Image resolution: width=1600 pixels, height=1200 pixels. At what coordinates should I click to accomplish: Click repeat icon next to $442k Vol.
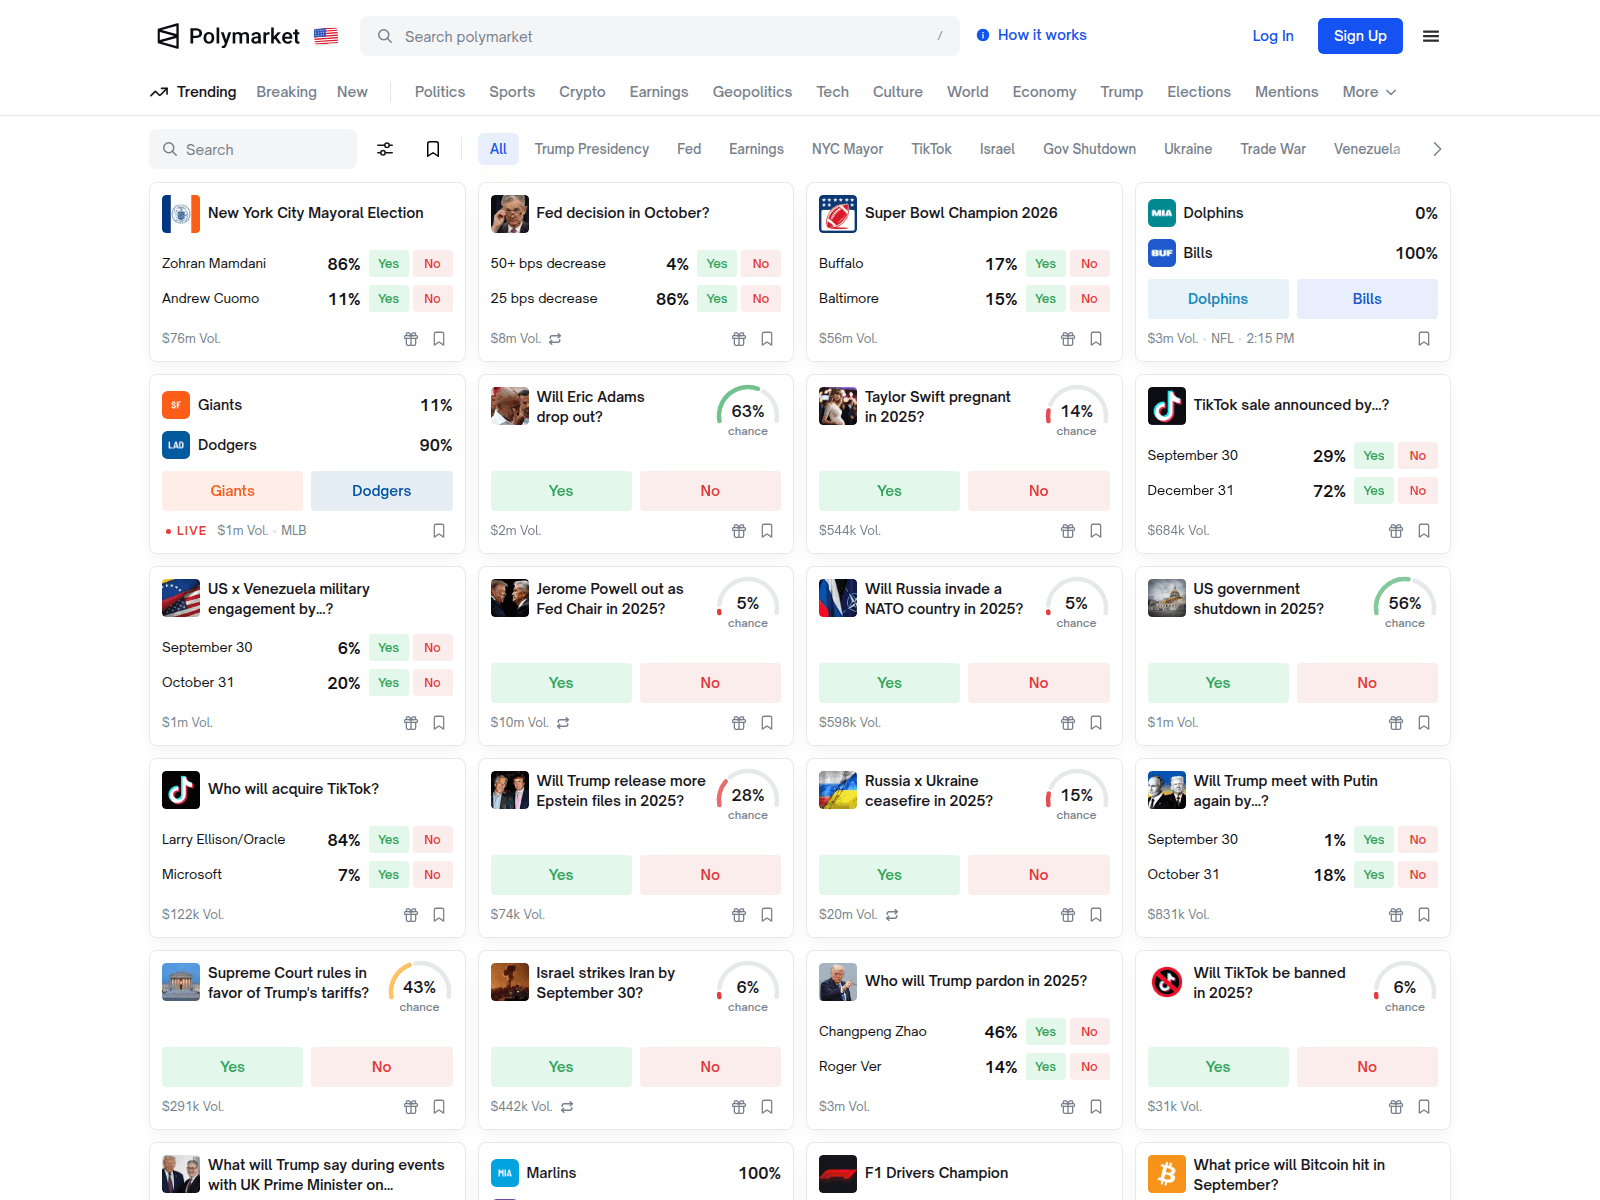[x=567, y=1107]
